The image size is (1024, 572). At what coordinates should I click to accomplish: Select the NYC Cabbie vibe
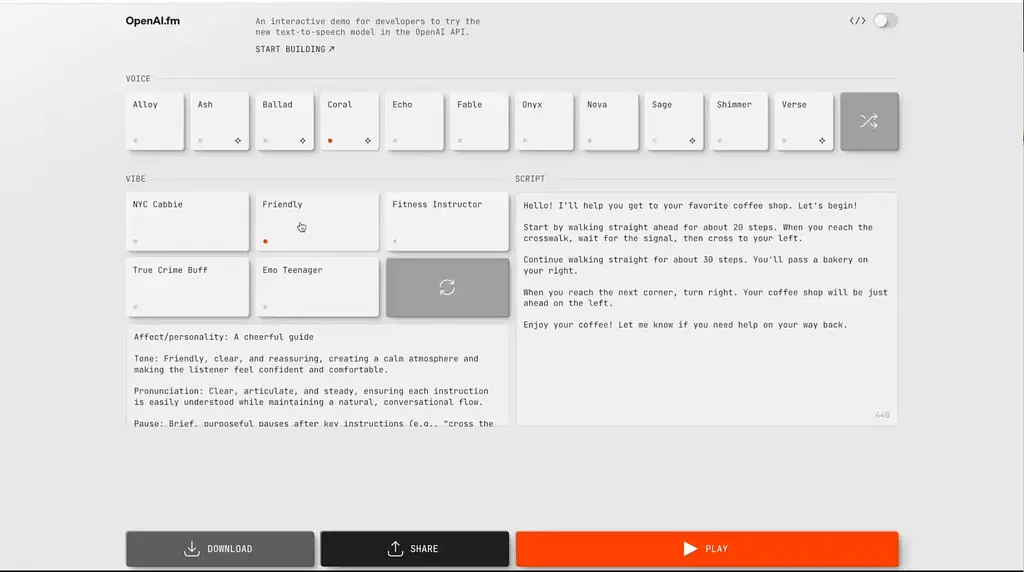tap(187, 221)
